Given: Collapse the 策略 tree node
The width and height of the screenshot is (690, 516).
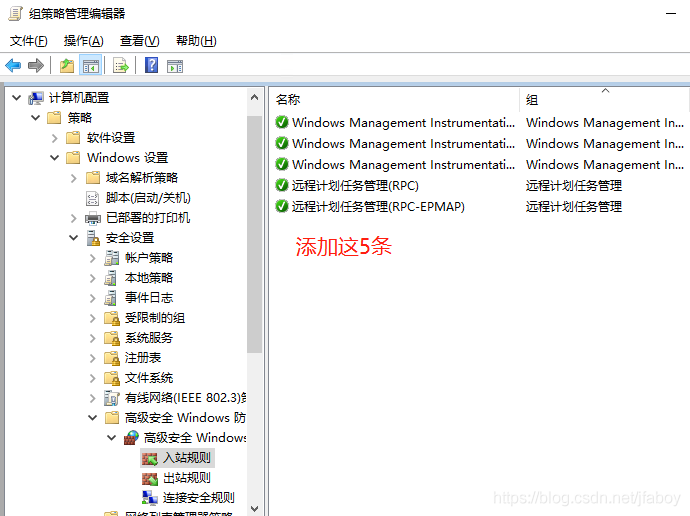Looking at the screenshot, I should click(x=36, y=117).
